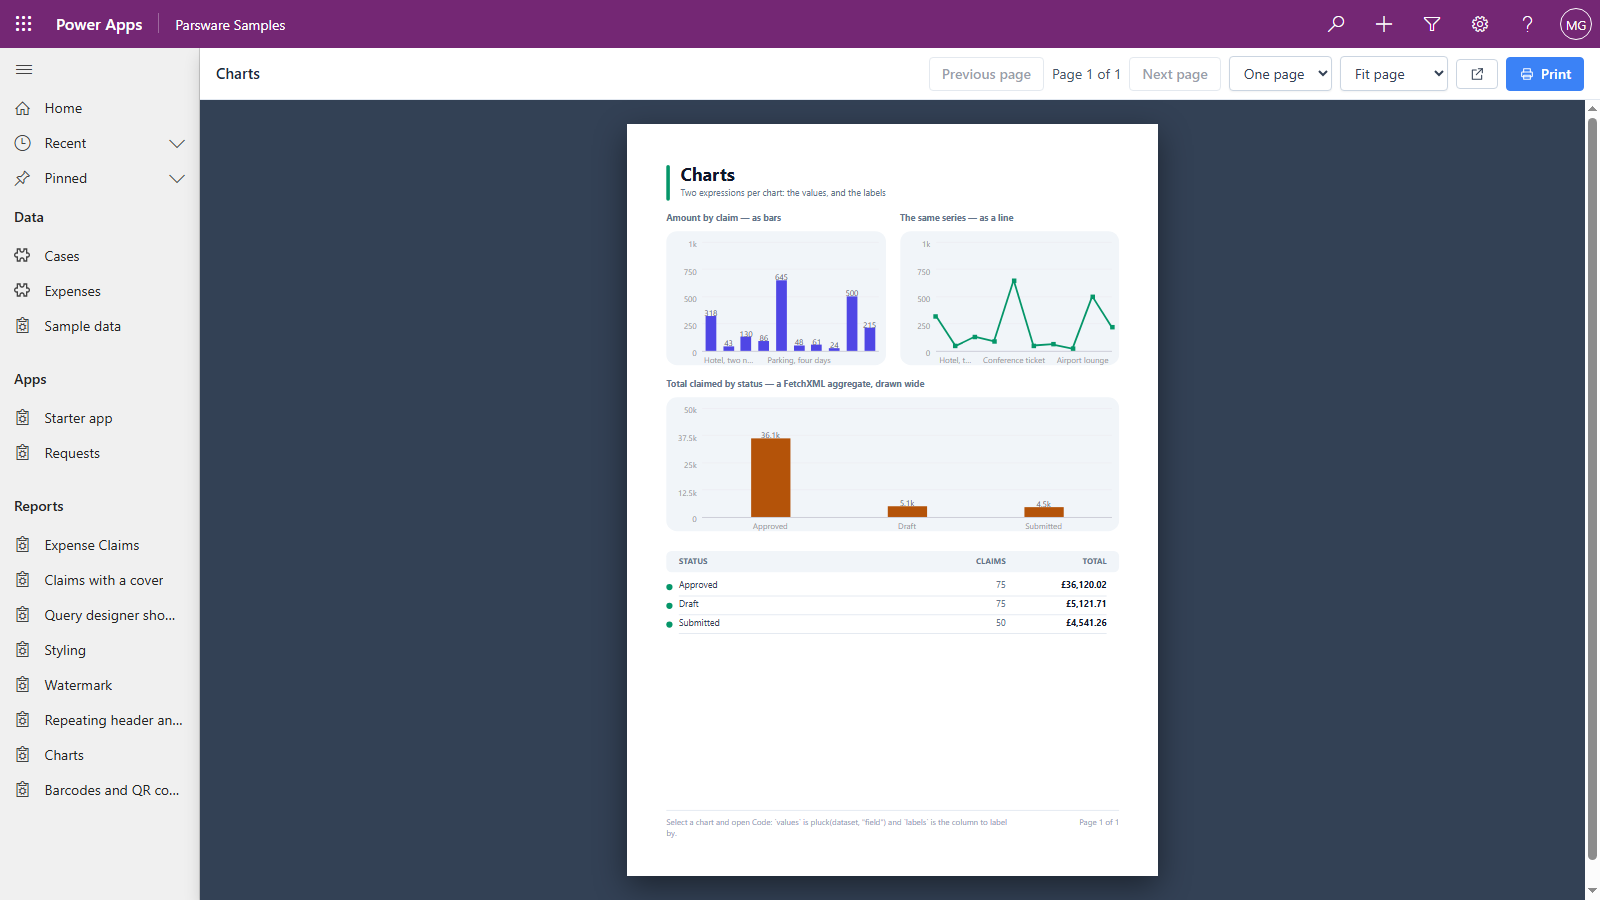The image size is (1600, 900).
Task: Open Claims with a cover report
Action: 100,580
